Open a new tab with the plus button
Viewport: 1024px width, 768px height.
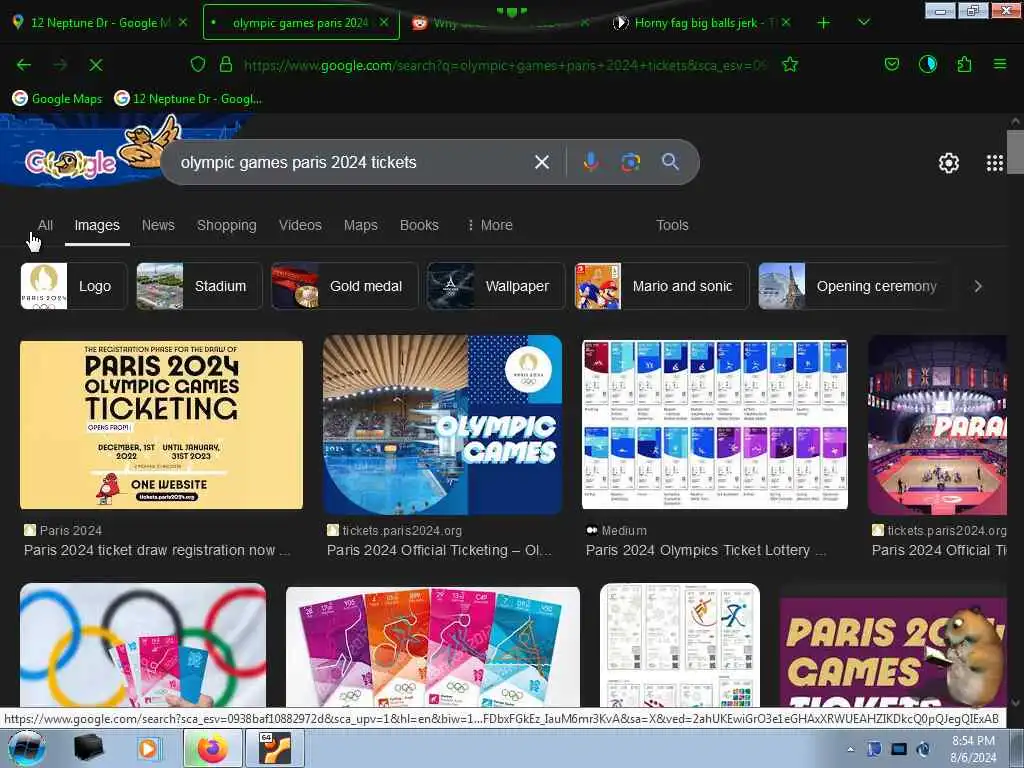tap(824, 23)
